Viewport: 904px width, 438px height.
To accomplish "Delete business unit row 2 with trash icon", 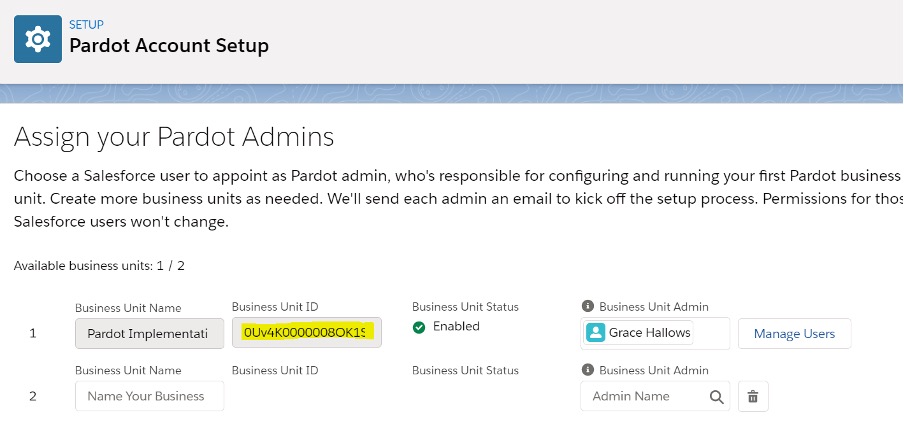I will point(753,396).
